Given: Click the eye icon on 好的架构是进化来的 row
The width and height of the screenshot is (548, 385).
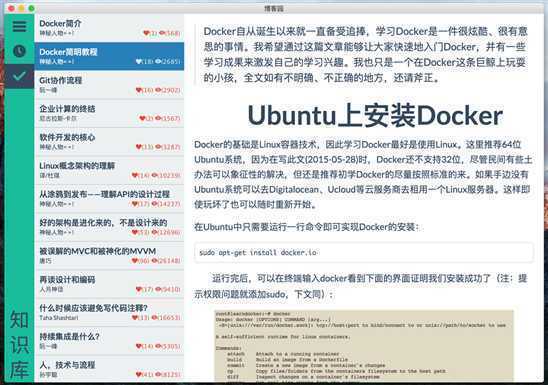Looking at the screenshot, I should 154,232.
